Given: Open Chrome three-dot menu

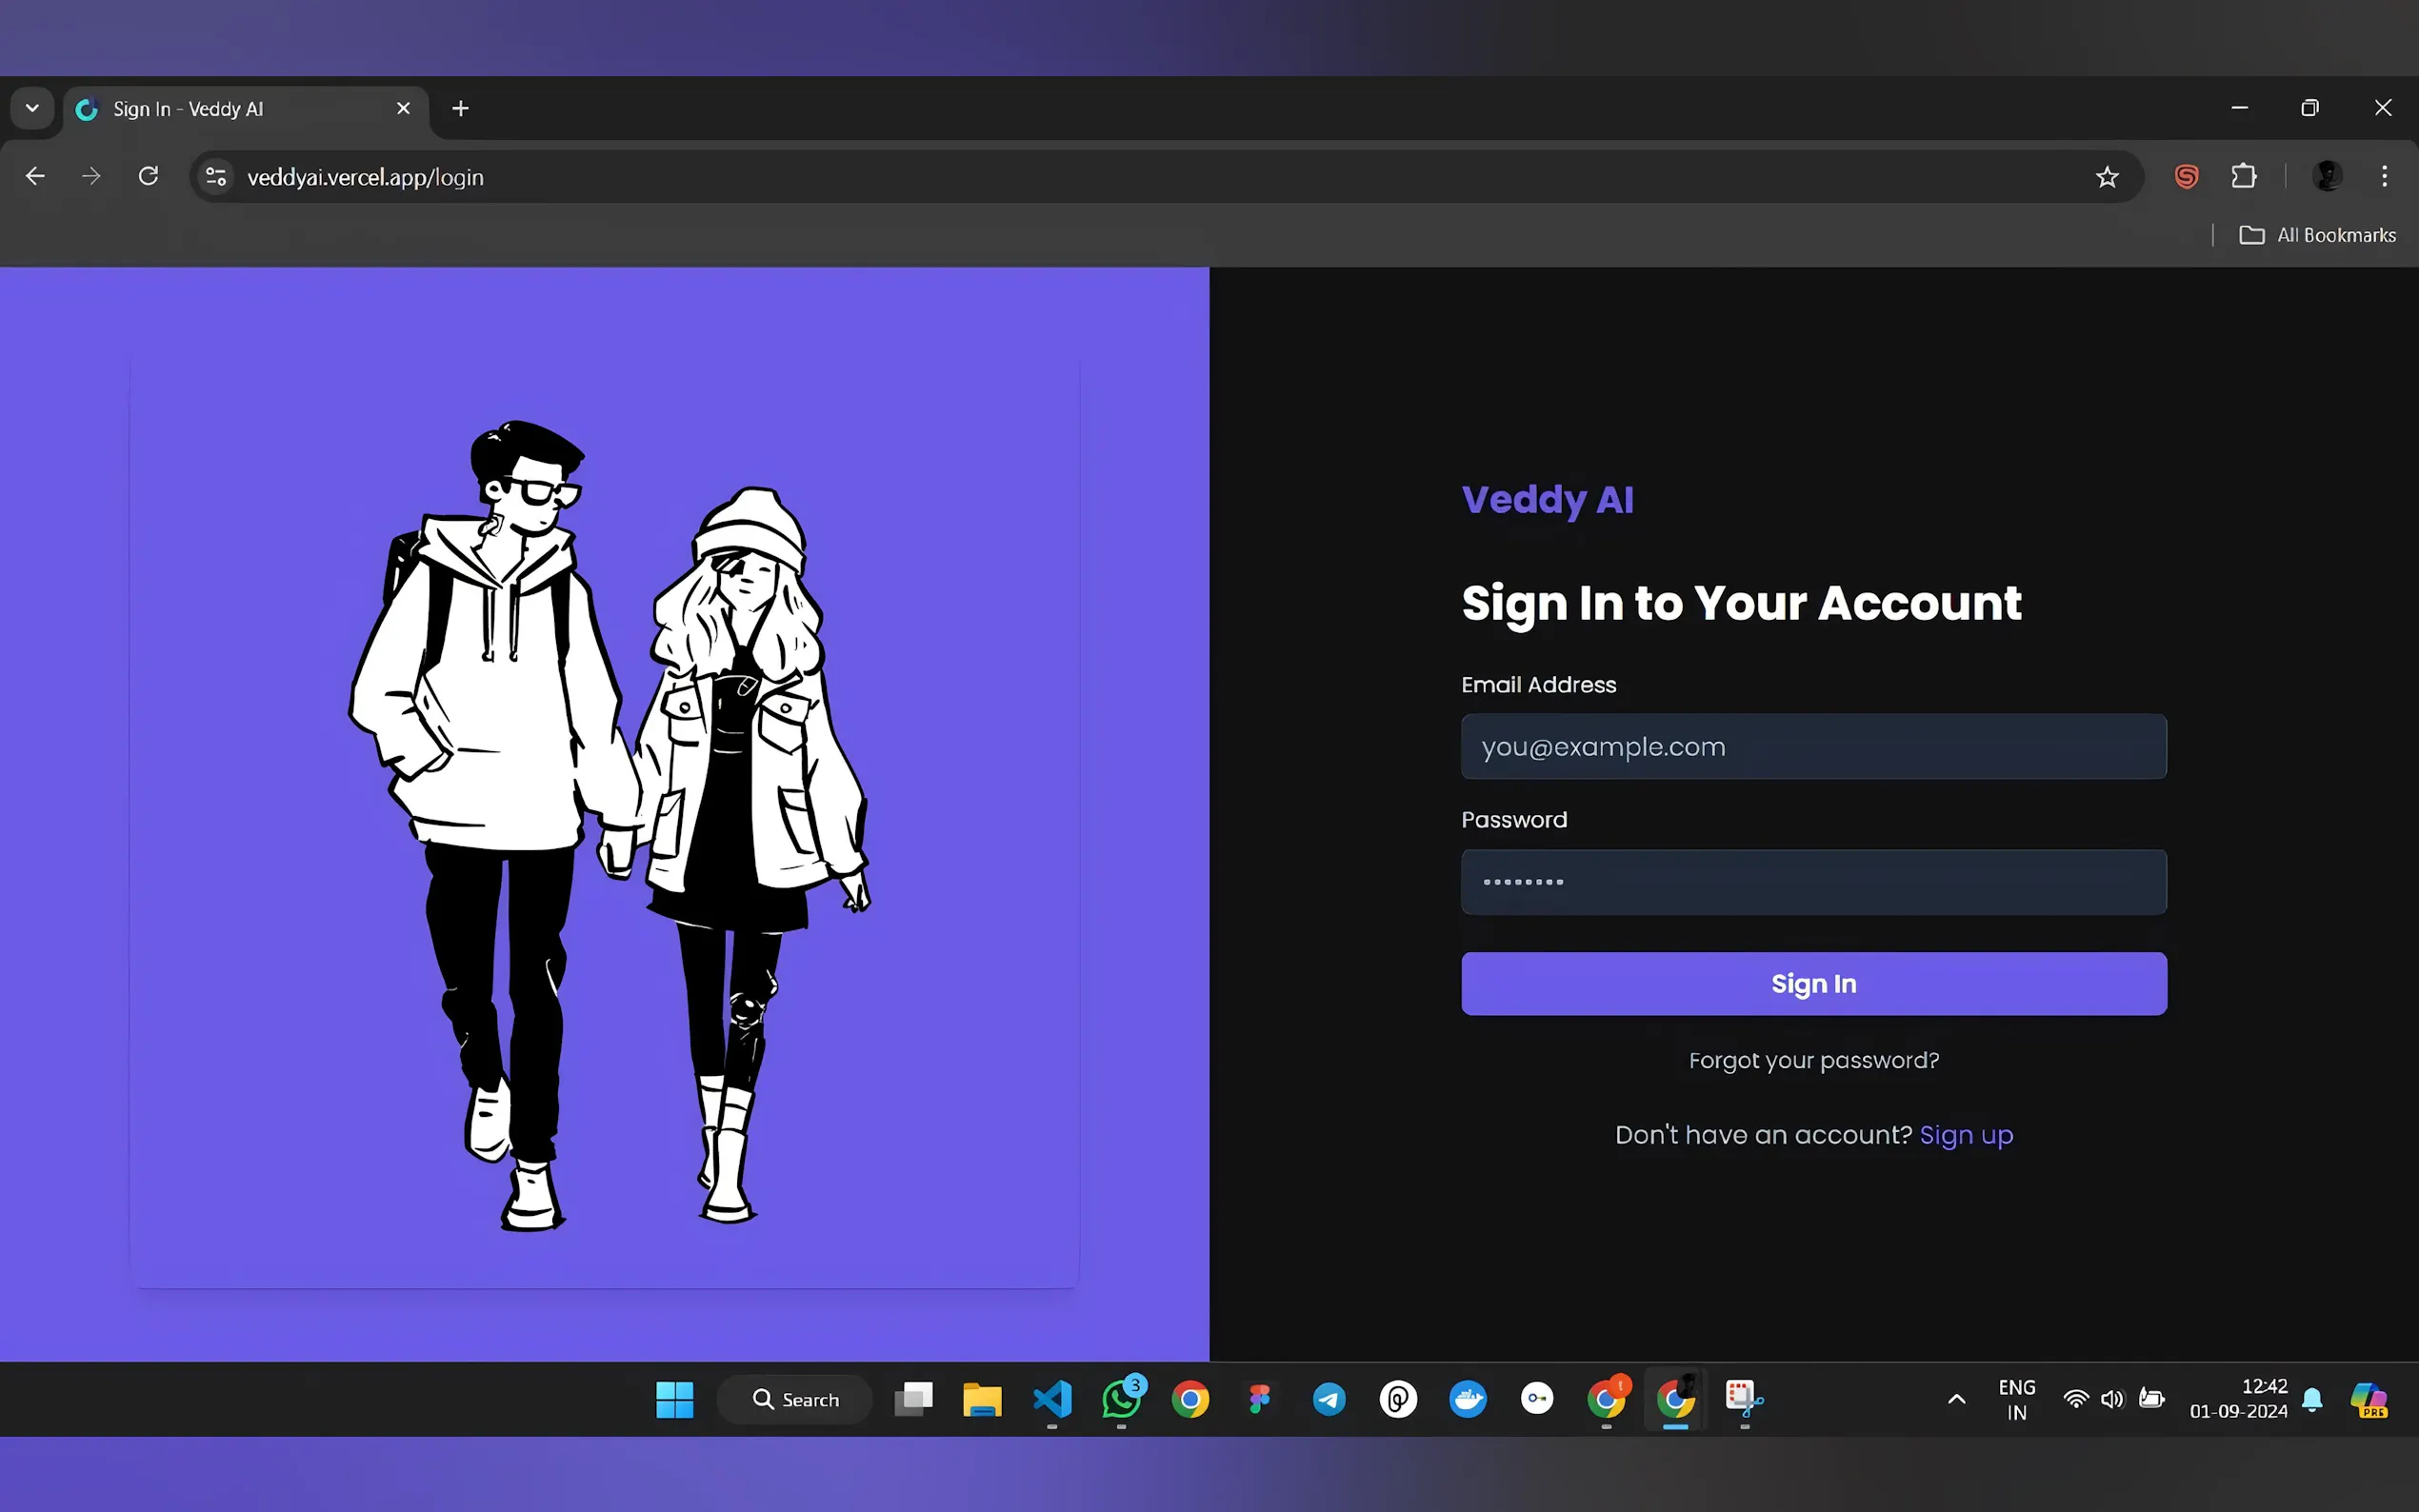Looking at the screenshot, I should (x=2384, y=176).
